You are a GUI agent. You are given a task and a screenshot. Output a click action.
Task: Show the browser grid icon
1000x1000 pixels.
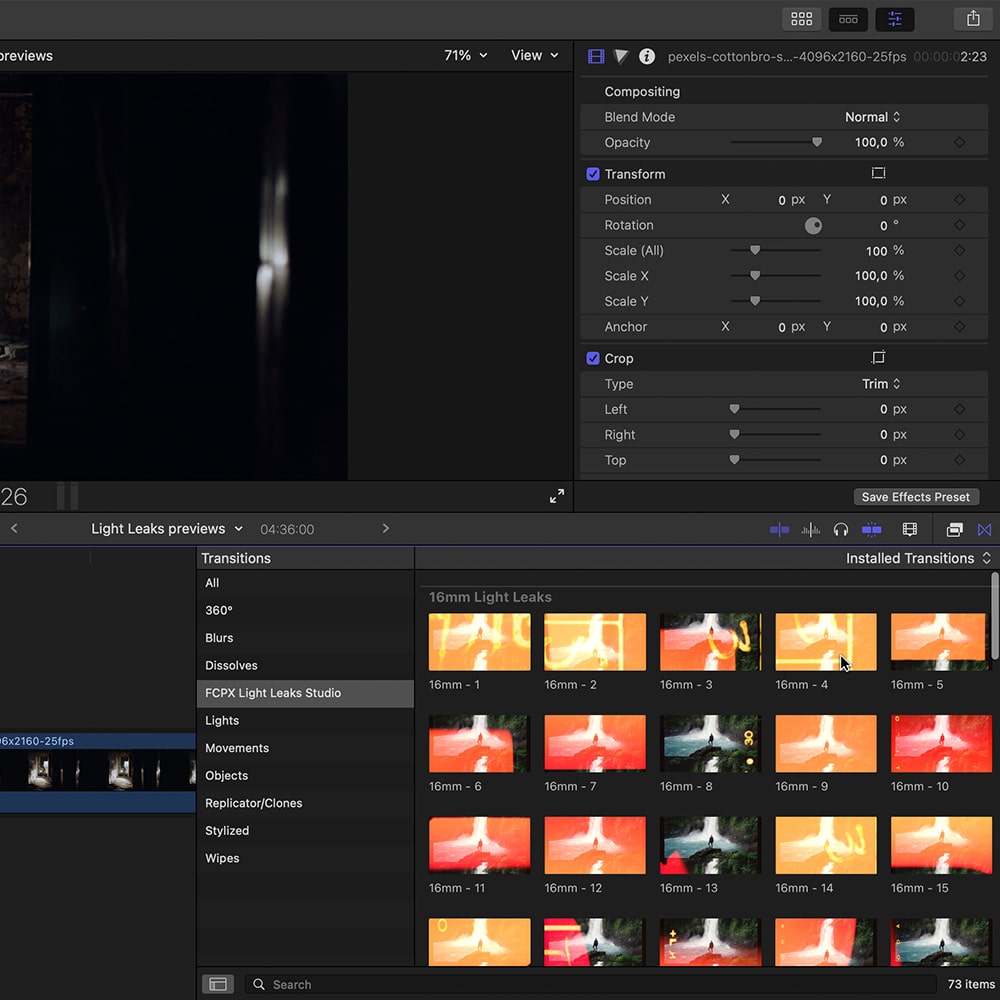point(801,18)
